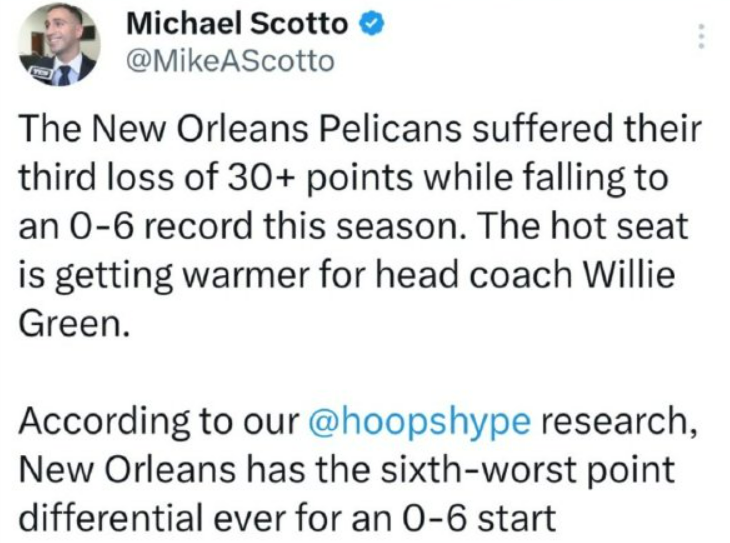Click the word "research," after hoopshype

point(620,422)
